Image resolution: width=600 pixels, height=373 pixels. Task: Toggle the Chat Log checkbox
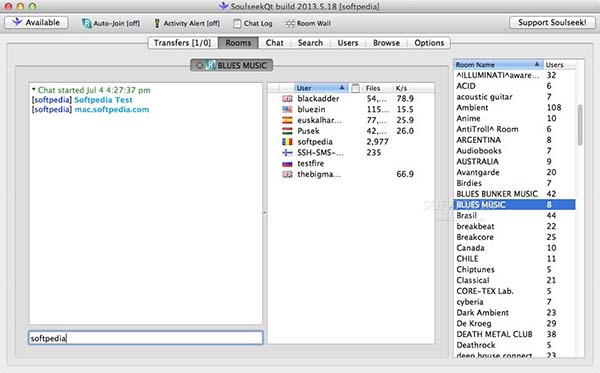pyautogui.click(x=237, y=23)
